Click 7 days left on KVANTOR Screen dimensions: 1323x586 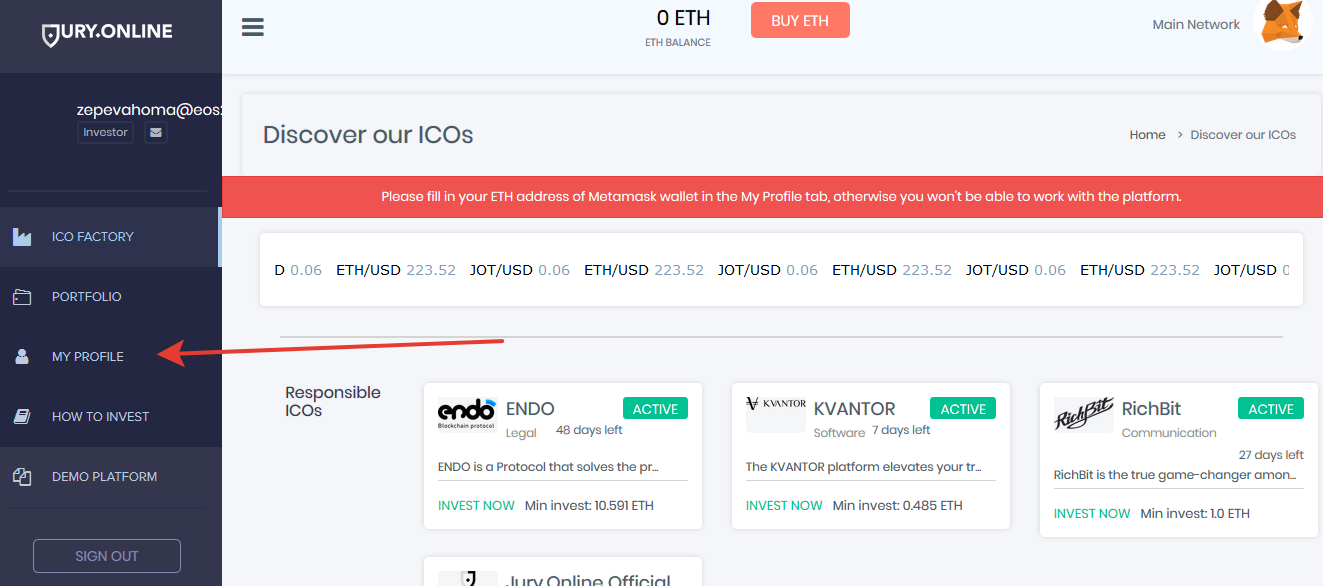pyautogui.click(x=901, y=431)
